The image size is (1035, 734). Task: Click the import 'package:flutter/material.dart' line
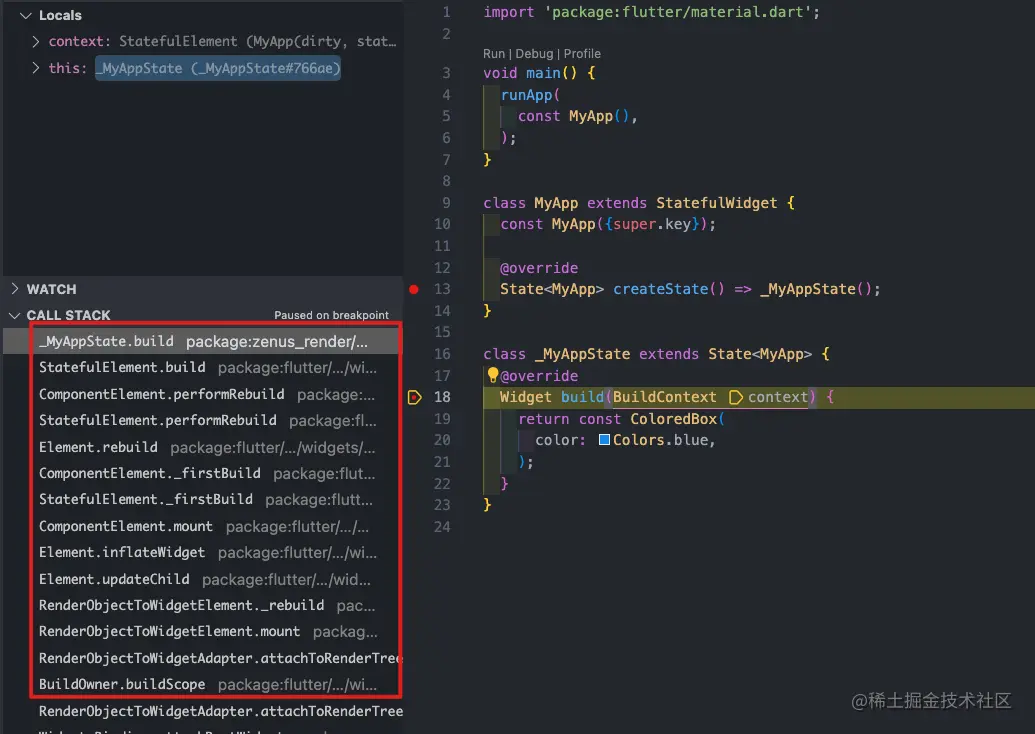pos(651,12)
